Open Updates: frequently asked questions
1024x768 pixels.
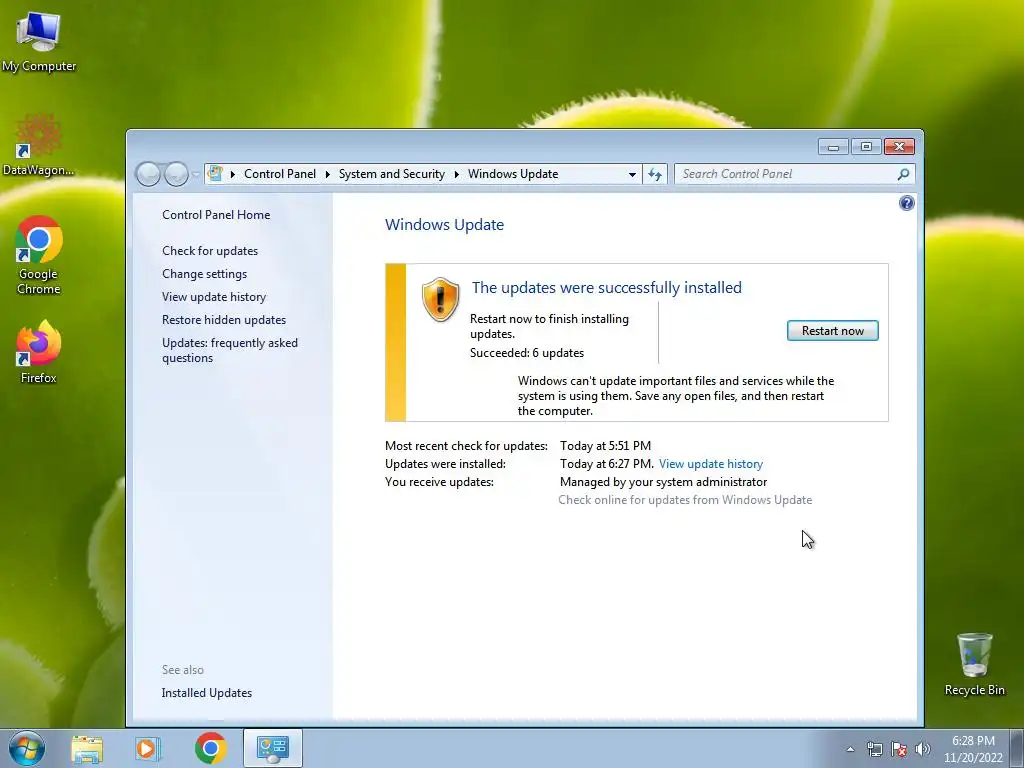click(229, 350)
